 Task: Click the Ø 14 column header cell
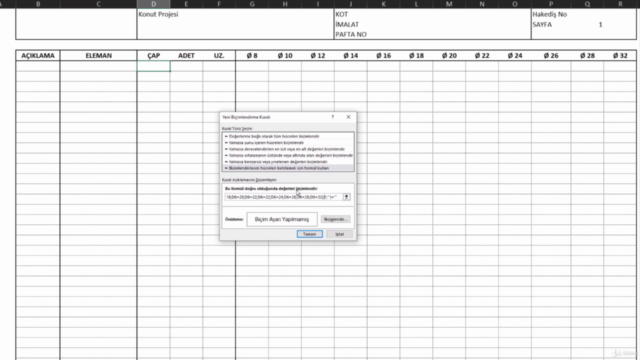(x=351, y=56)
